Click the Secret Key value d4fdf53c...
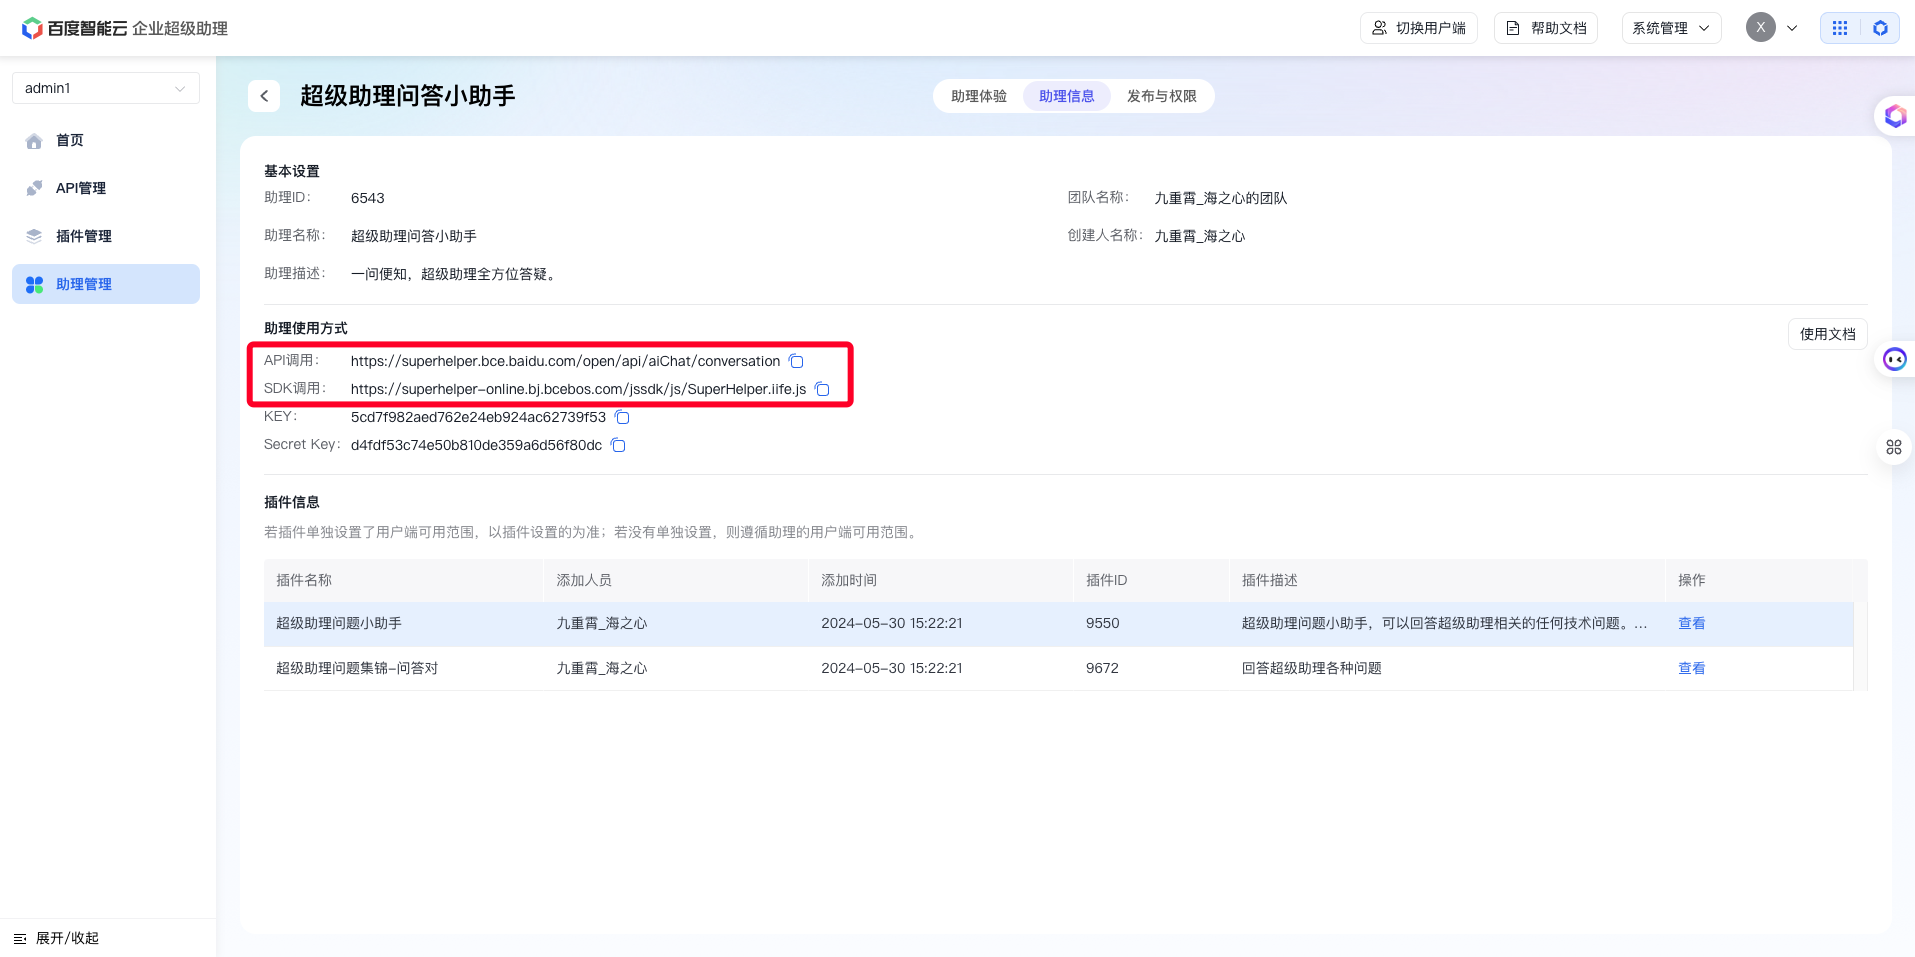1915x957 pixels. click(476, 445)
